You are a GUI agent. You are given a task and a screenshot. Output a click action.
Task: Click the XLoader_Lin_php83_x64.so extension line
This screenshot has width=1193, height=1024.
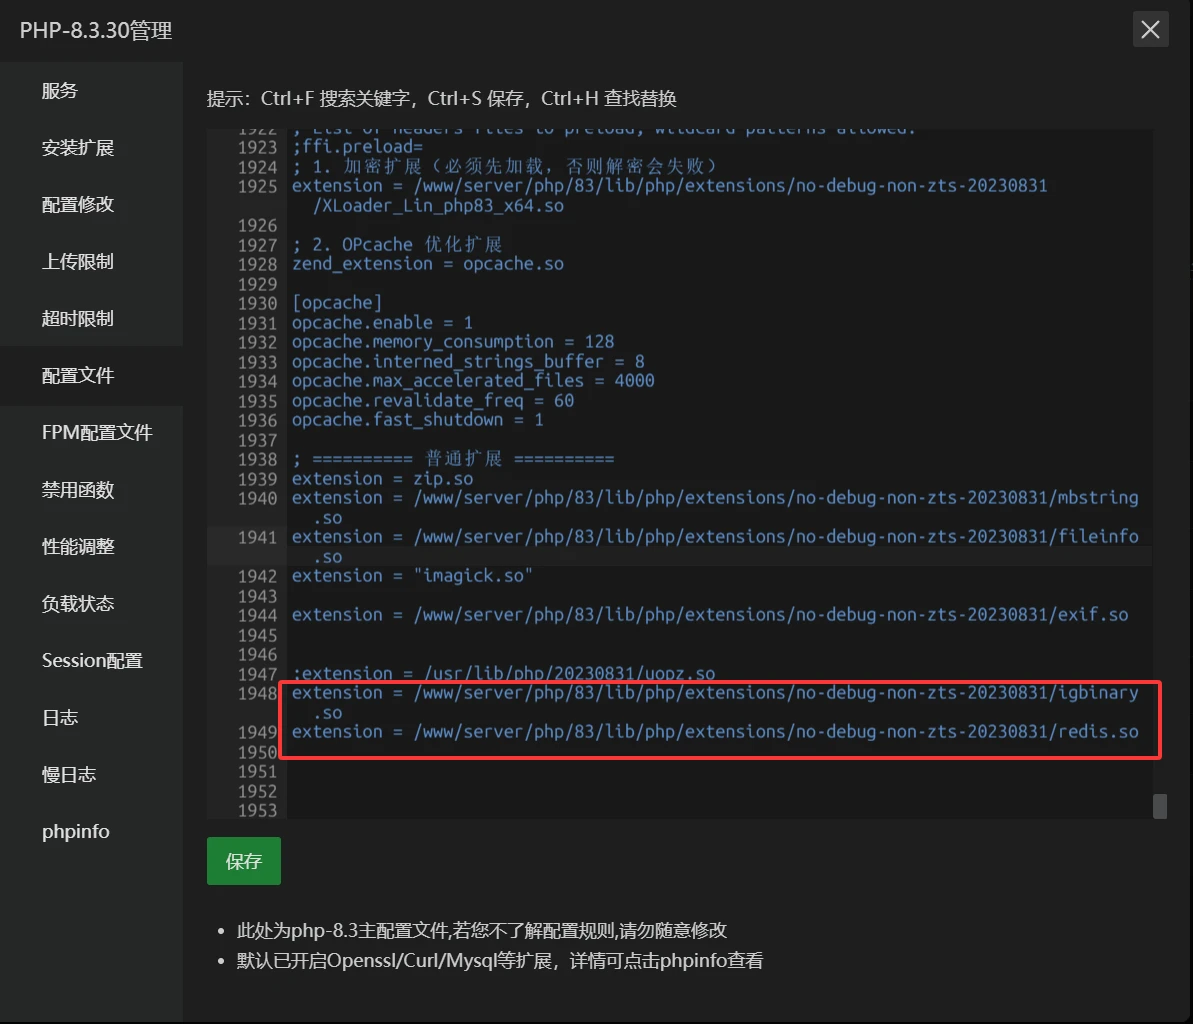(670, 196)
